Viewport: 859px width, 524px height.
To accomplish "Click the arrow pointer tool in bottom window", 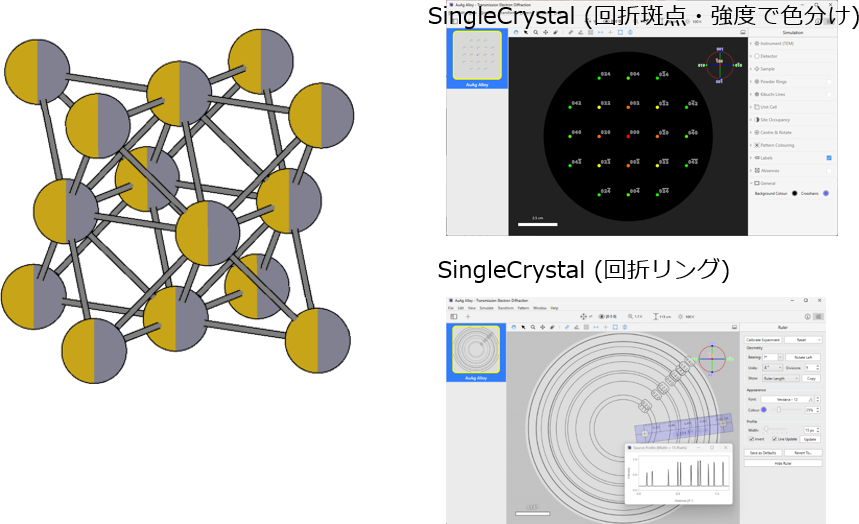I will [525, 327].
